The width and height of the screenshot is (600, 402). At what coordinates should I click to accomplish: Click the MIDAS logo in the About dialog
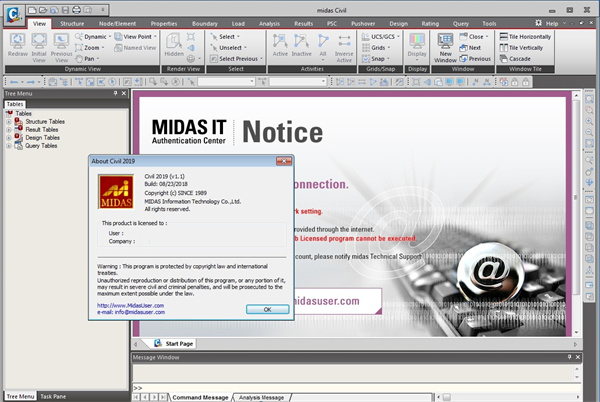[x=116, y=192]
